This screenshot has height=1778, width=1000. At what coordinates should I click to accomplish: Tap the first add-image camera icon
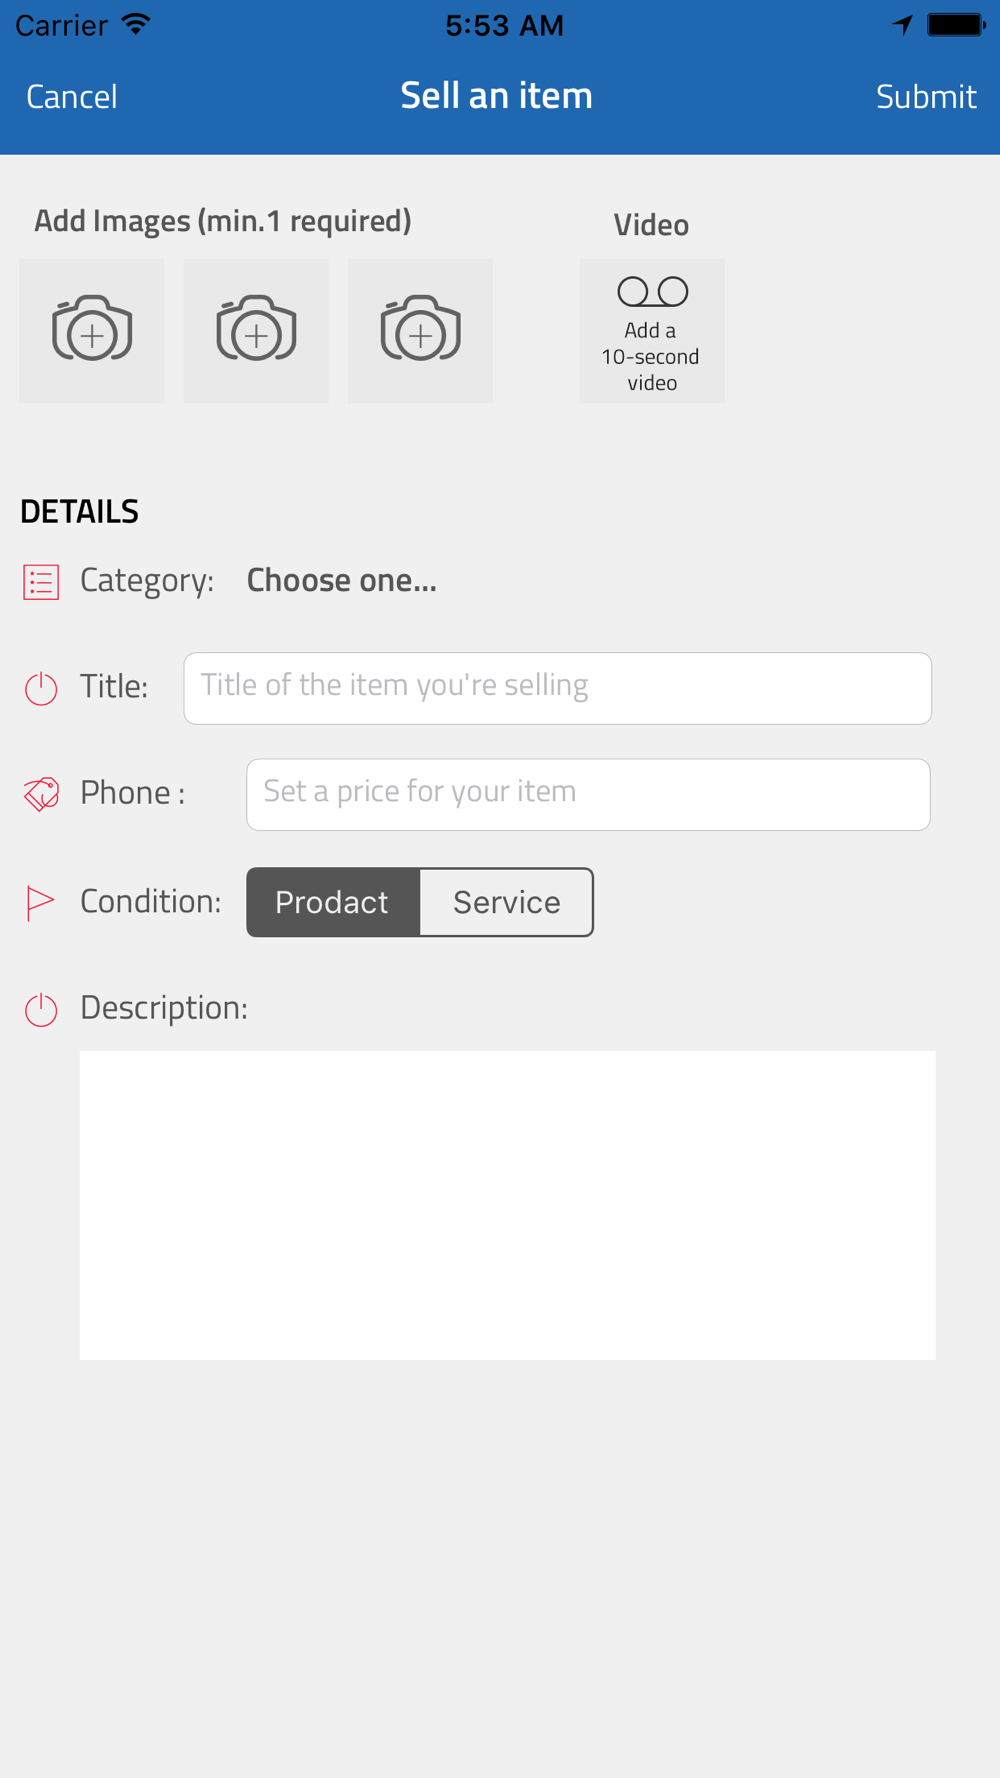92,330
